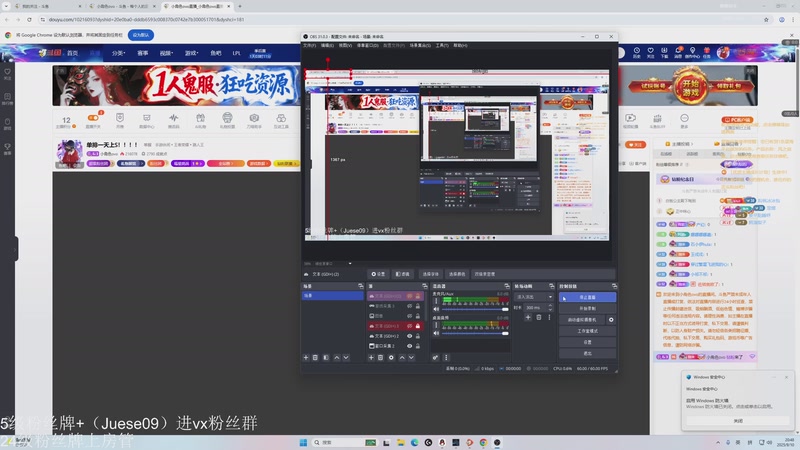
Task: Open advanced audio properties in mixer footer
Action: pyautogui.click(x=435, y=358)
